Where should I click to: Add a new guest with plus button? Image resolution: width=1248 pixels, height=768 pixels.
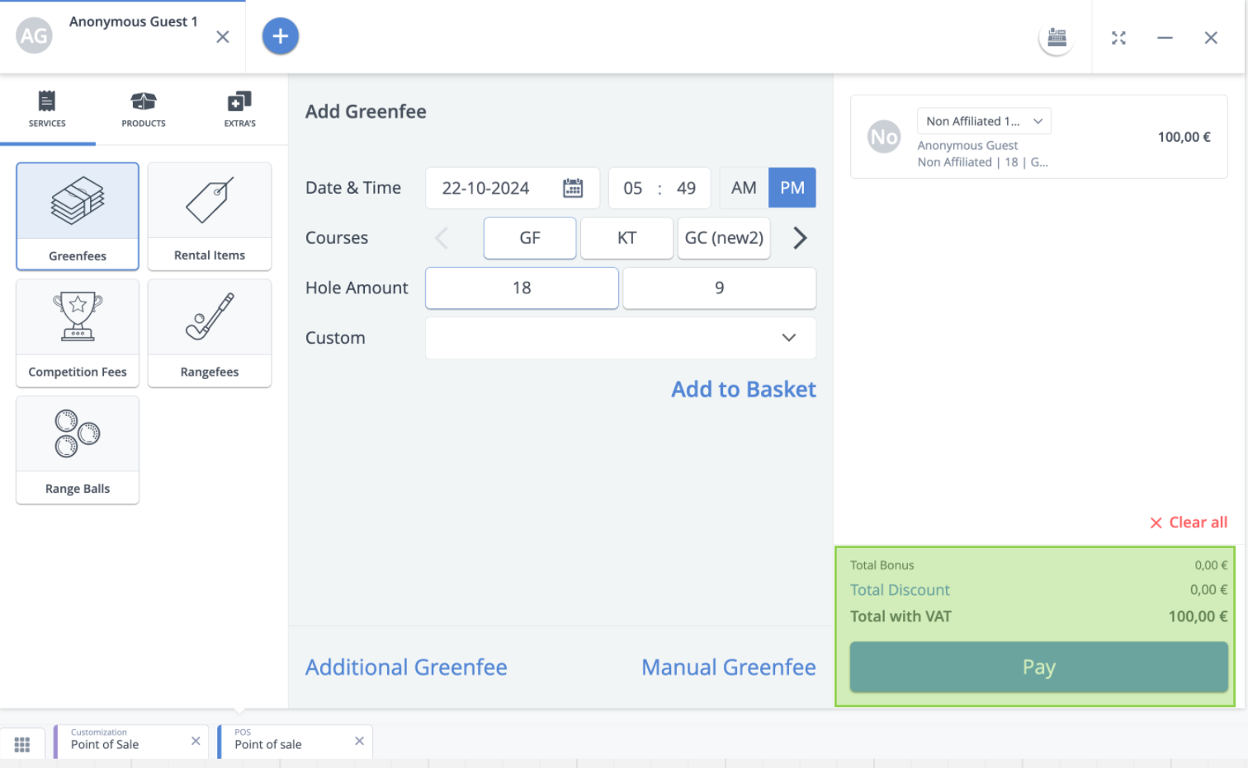tap(280, 37)
